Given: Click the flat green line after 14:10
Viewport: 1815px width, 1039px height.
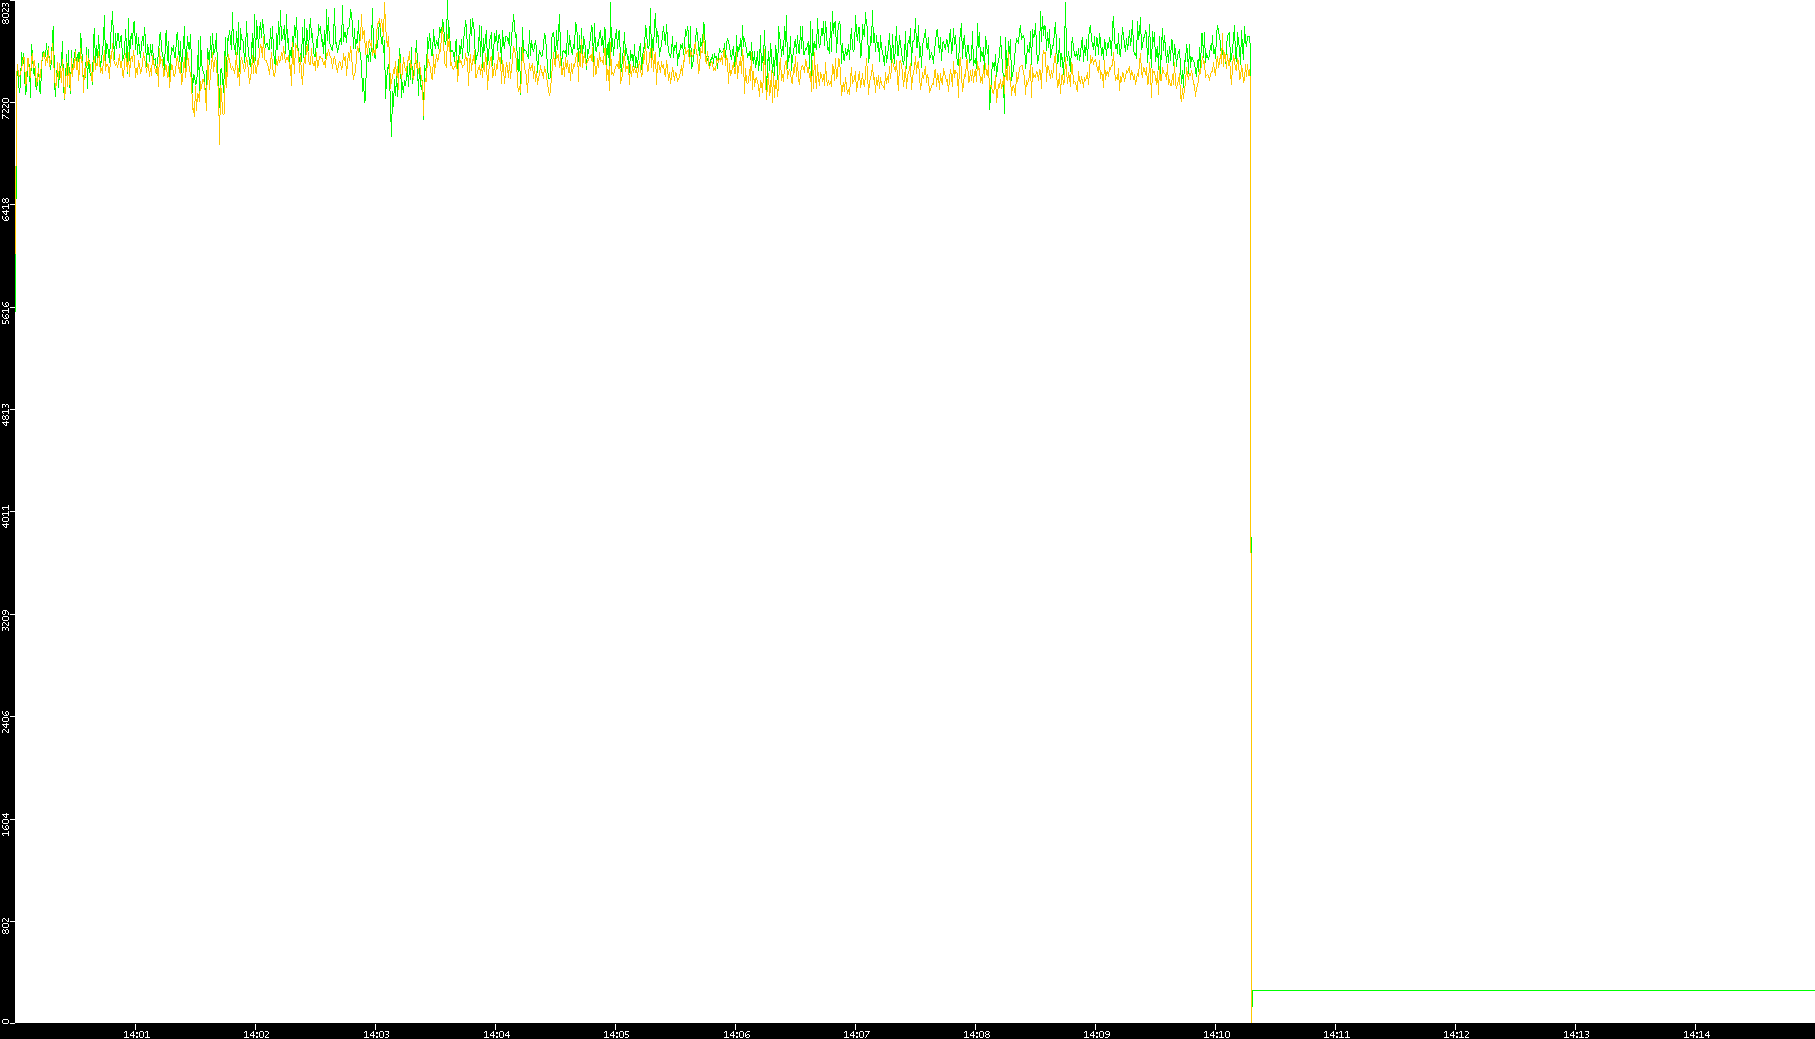Looking at the screenshot, I should [x=1533, y=990].
